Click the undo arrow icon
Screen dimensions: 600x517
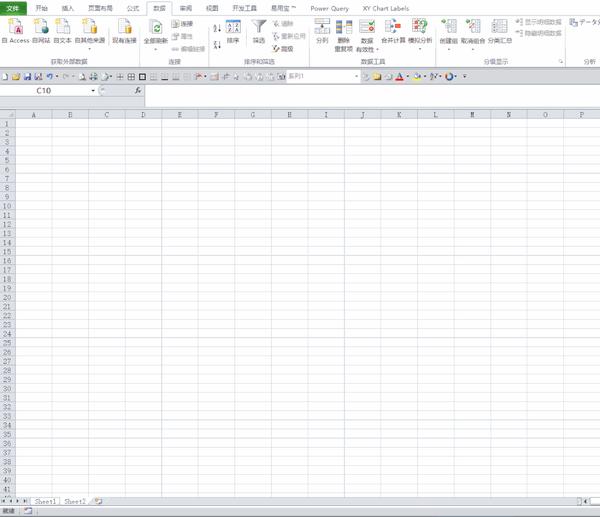[x=49, y=77]
